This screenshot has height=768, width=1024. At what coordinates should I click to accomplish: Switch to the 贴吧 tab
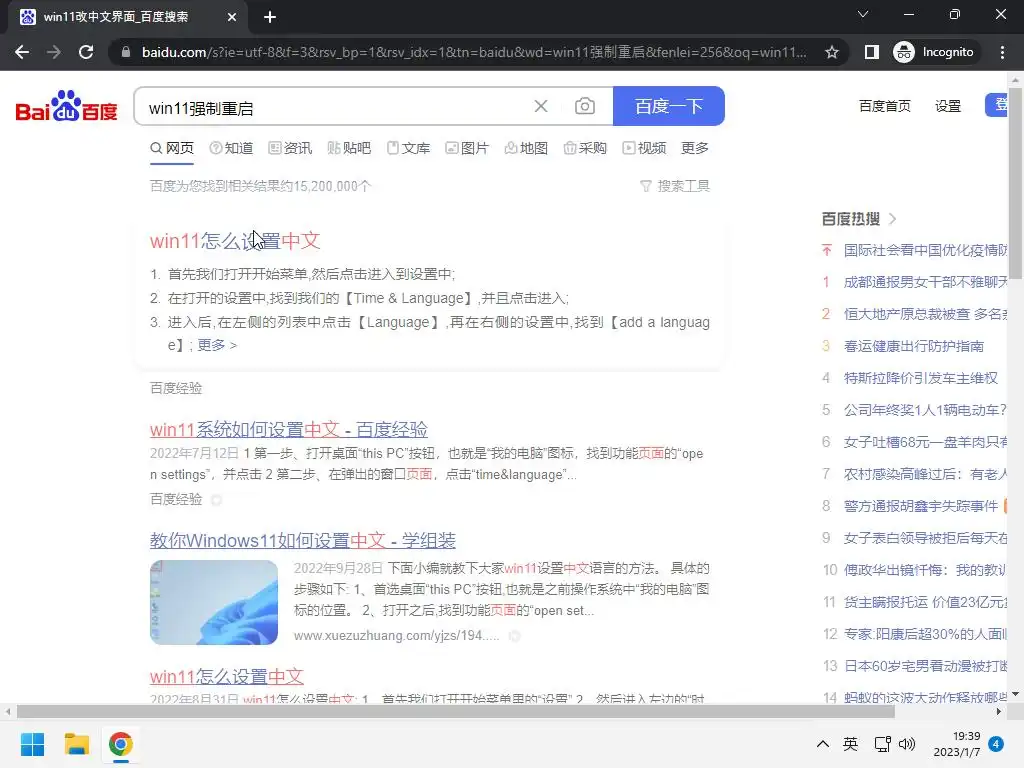[x=349, y=148]
